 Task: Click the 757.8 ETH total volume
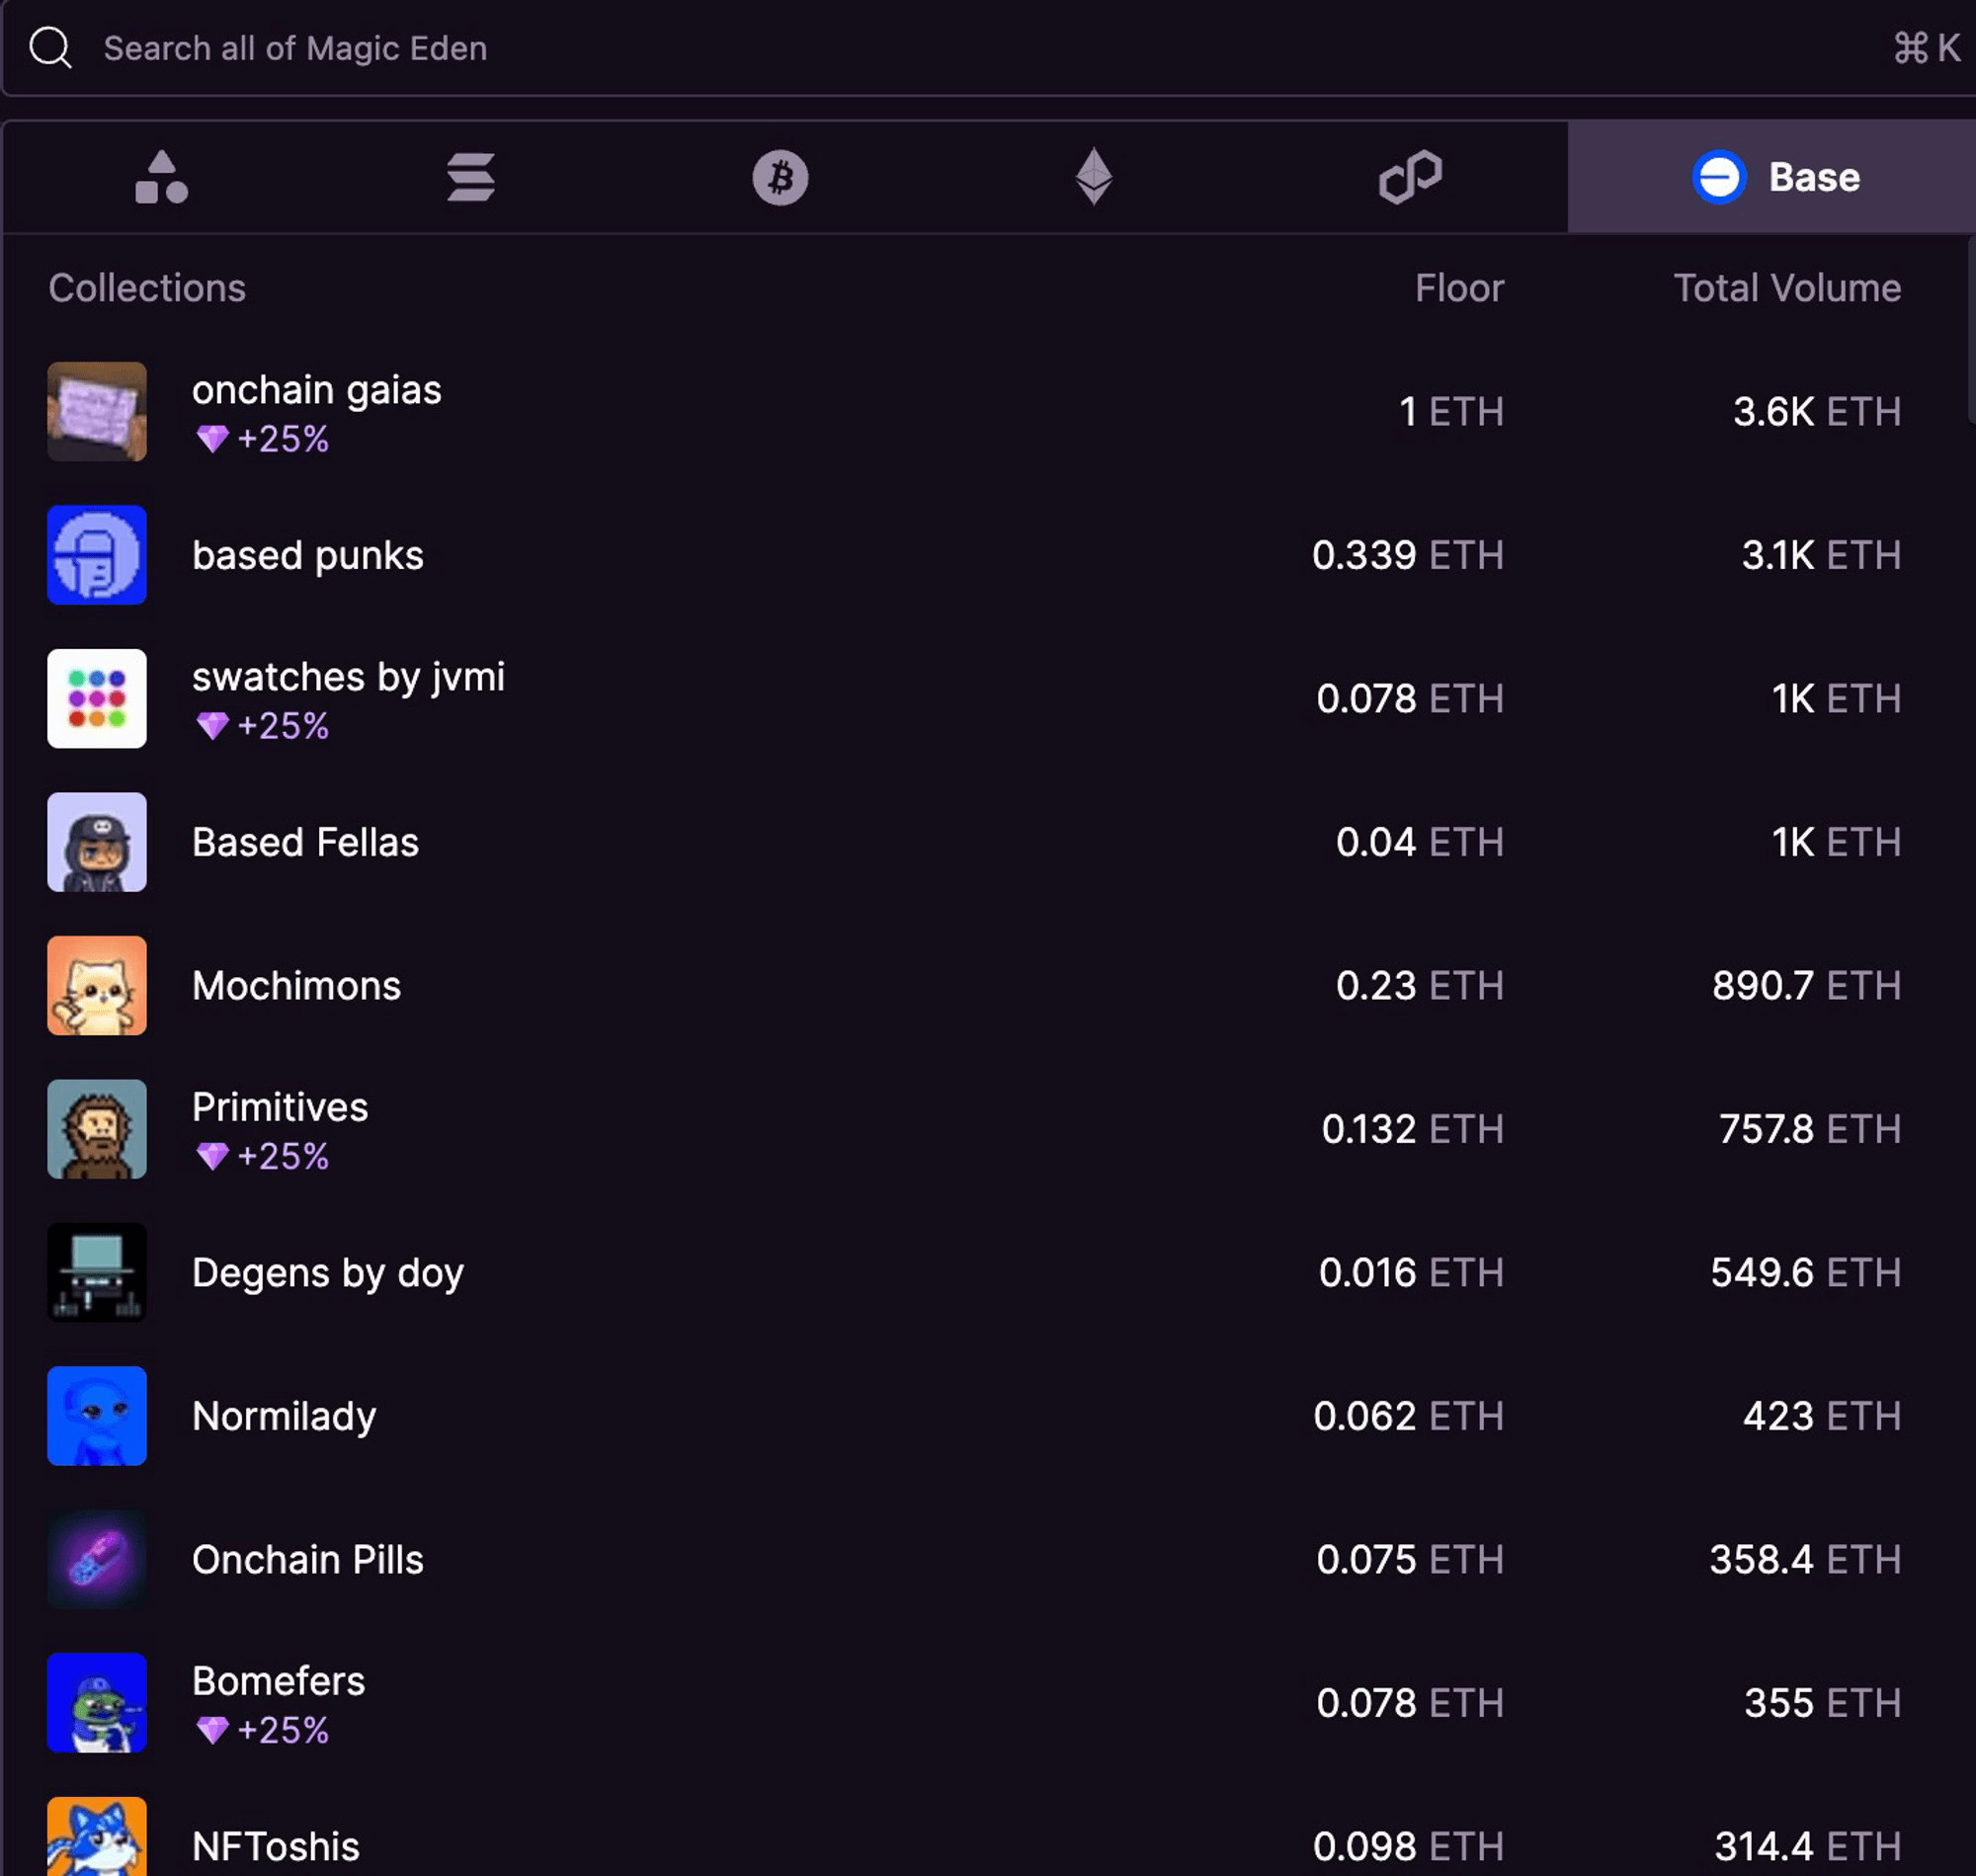(1810, 1129)
